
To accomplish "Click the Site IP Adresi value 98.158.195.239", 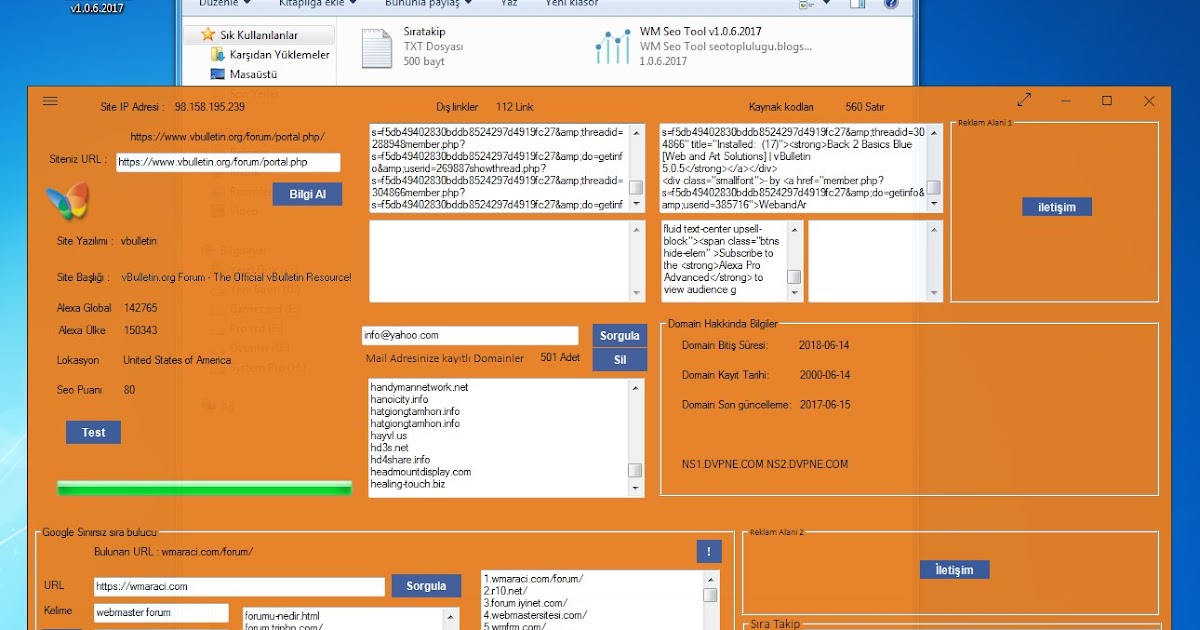I will [210, 107].
